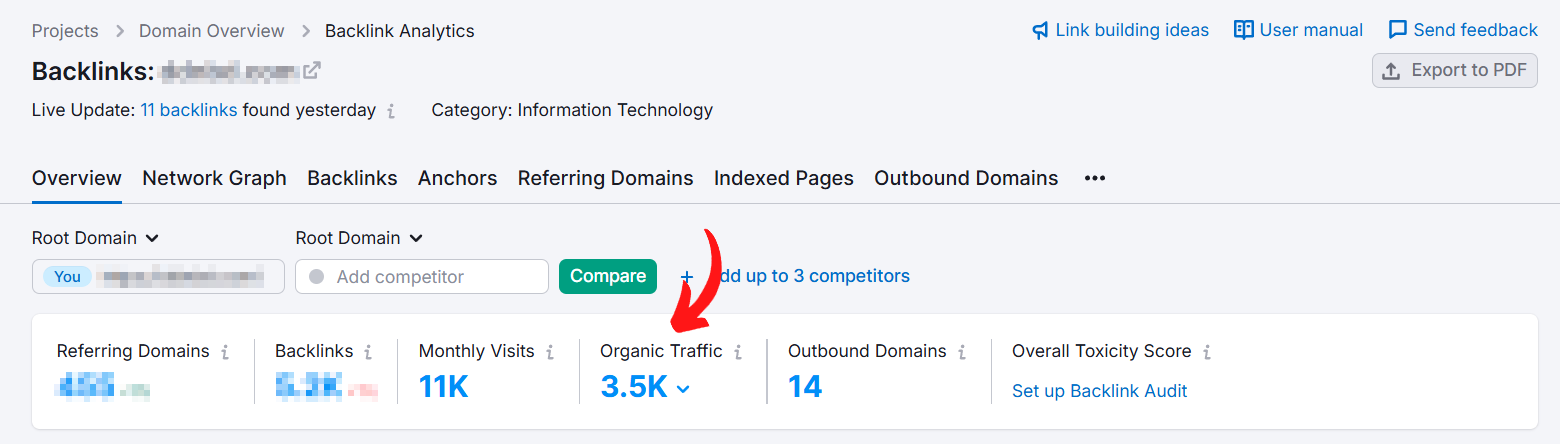Screen dimensions: 1560x444
Task: Expand the competitor Root Domain dropdown
Action: [x=359, y=238]
